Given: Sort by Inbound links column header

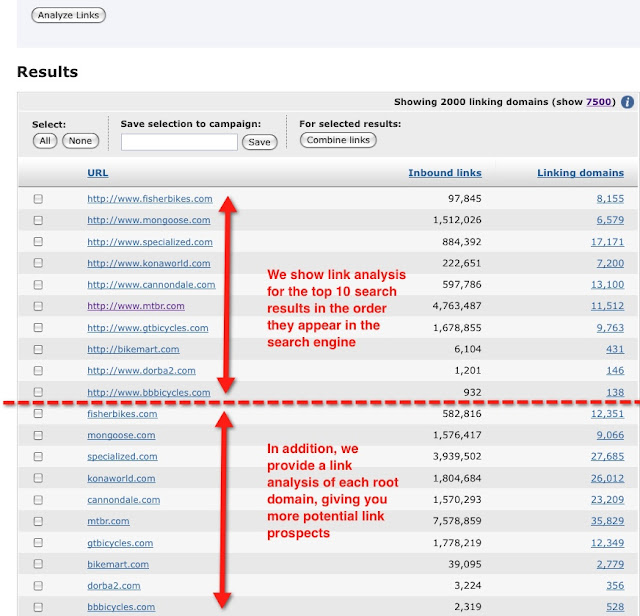Looking at the screenshot, I should pos(444,173).
